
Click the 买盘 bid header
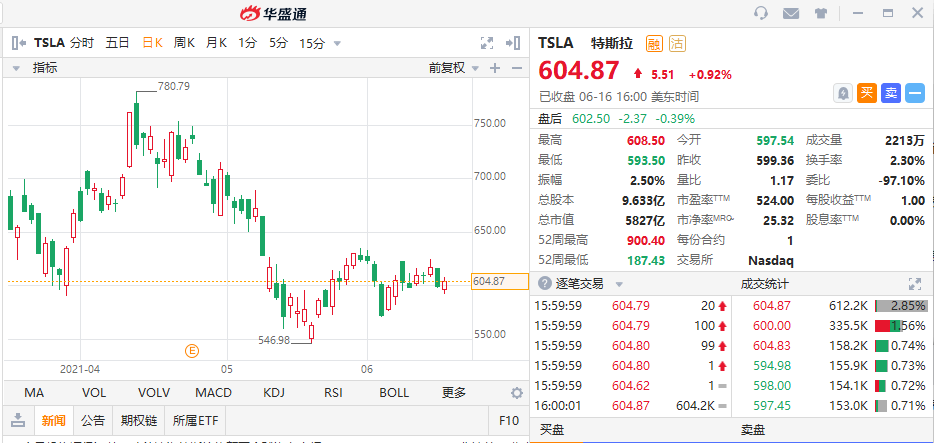coord(552,429)
